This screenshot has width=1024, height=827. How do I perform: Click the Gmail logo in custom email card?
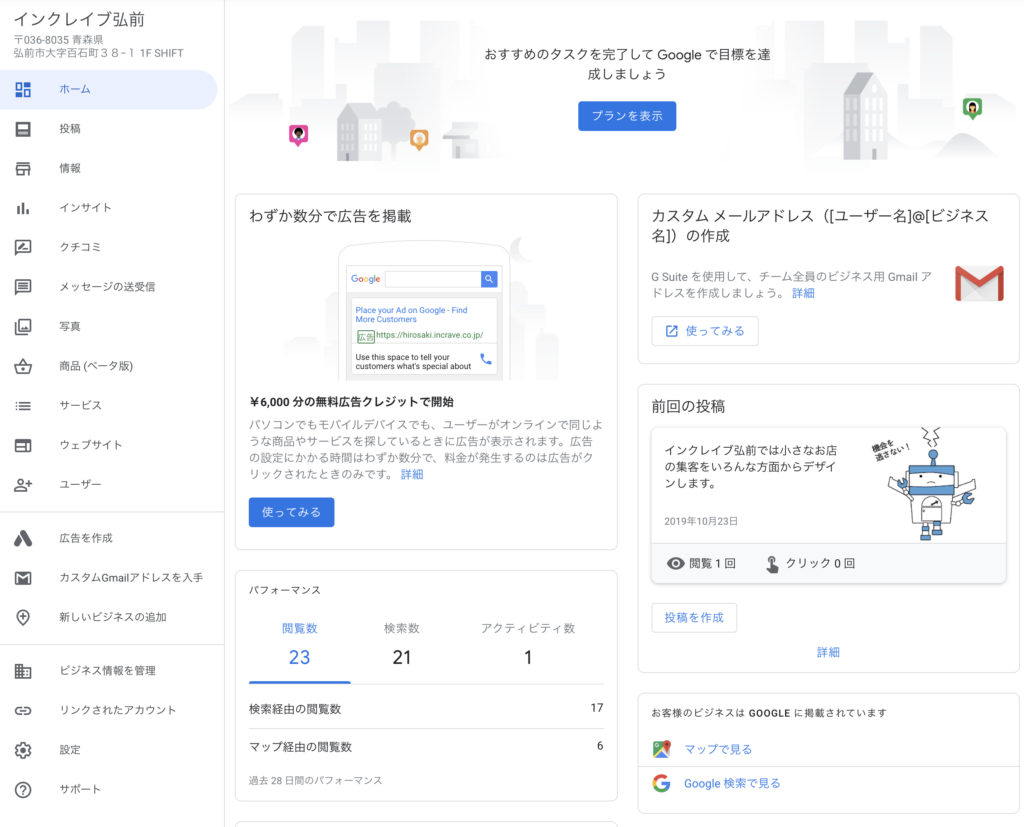click(979, 284)
